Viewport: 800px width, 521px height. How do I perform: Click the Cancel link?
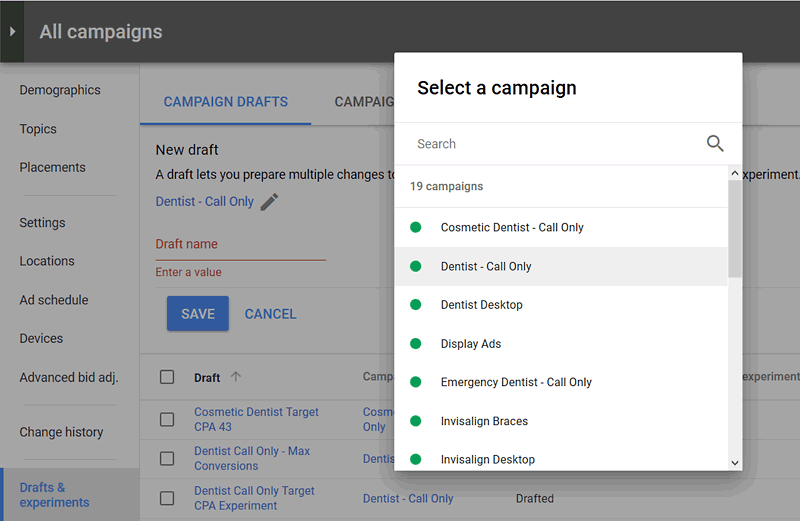click(270, 314)
